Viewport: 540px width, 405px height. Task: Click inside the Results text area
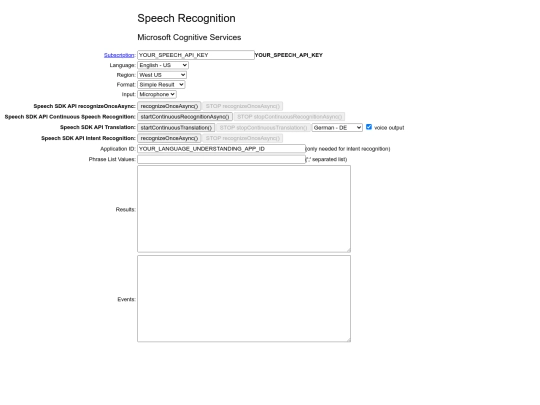244,209
